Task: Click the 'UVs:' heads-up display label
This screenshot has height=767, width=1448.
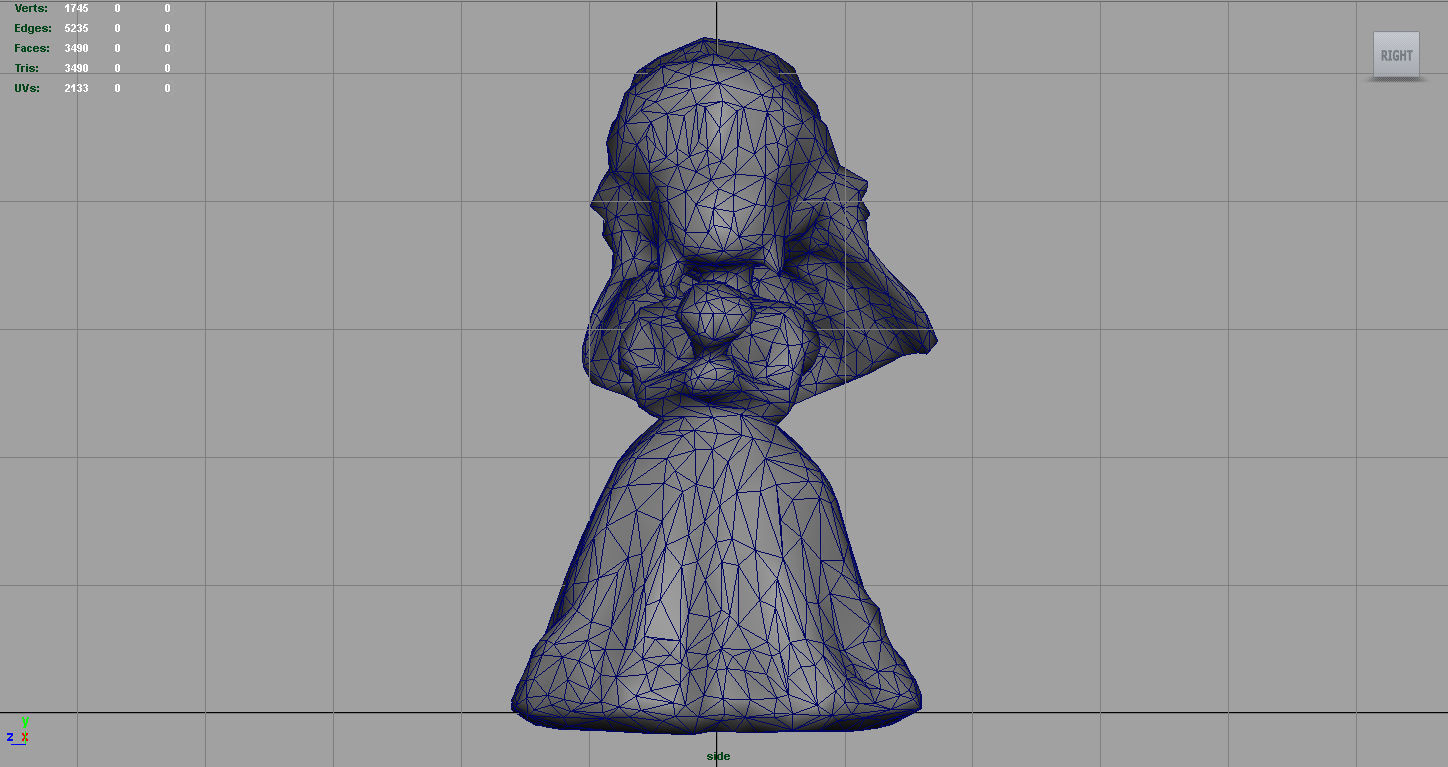Action: [x=27, y=88]
